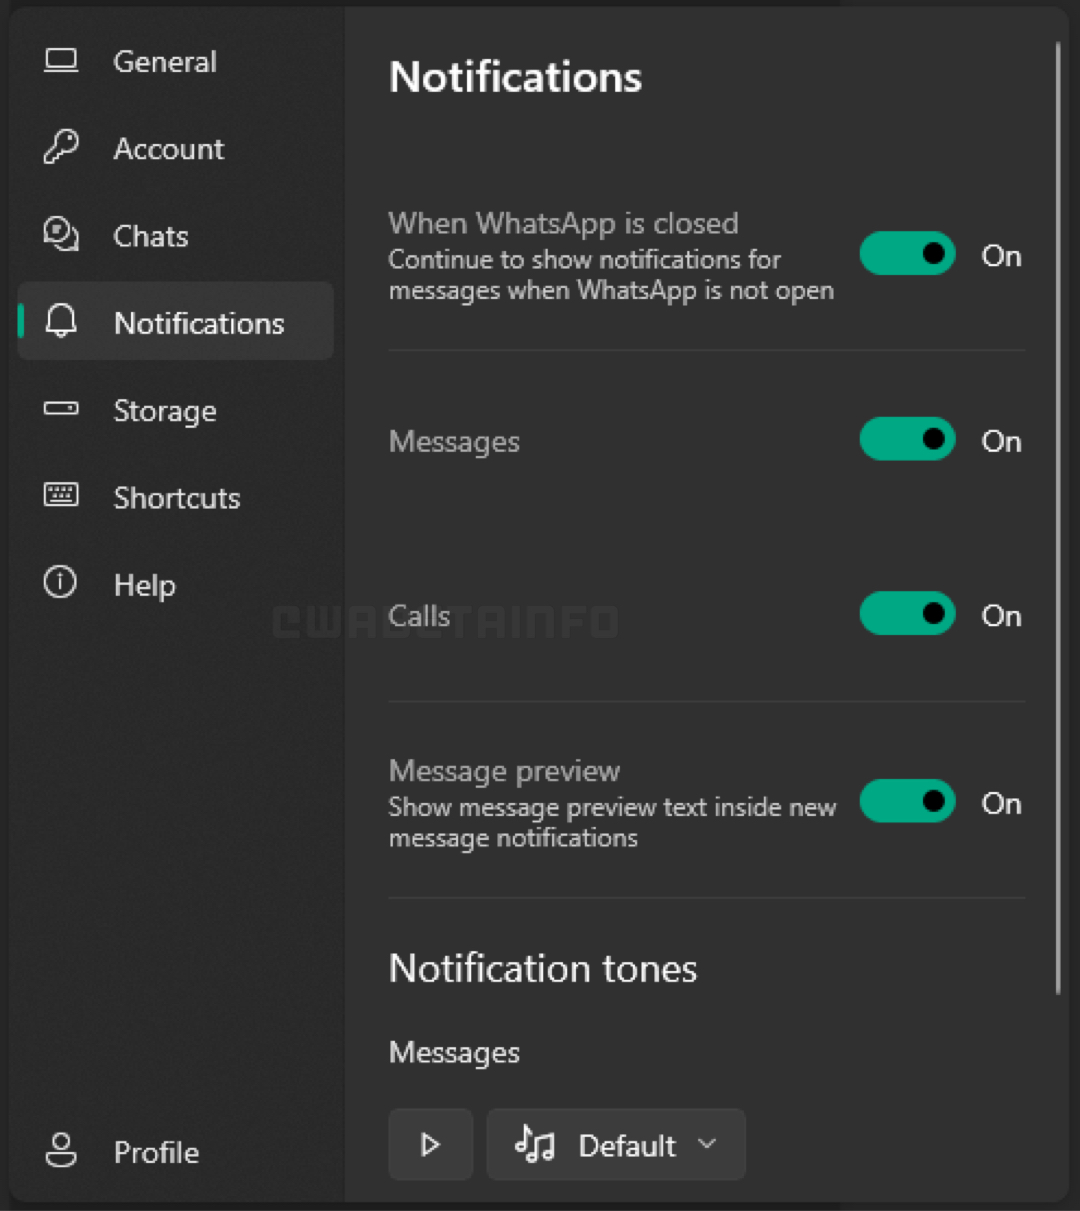Turn off Messages notifications
This screenshot has height=1211, width=1080.
(x=907, y=439)
